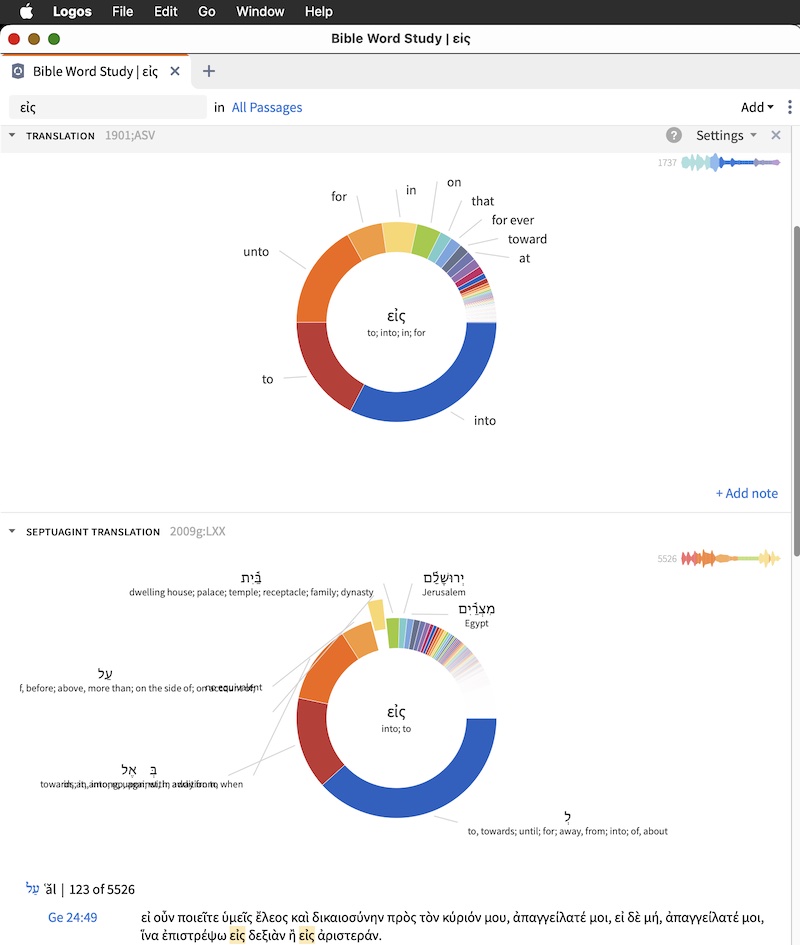
Task: Click the 'to, towards; until' chart label
Action: [567, 824]
